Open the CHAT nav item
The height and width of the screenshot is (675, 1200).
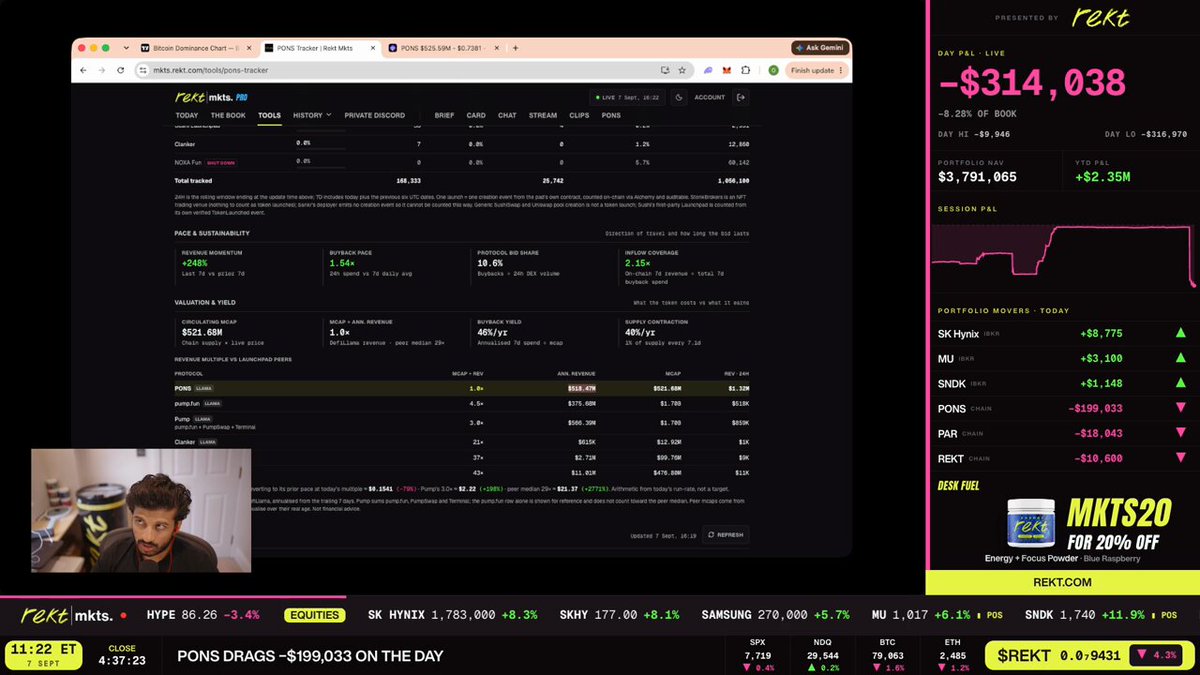point(507,115)
